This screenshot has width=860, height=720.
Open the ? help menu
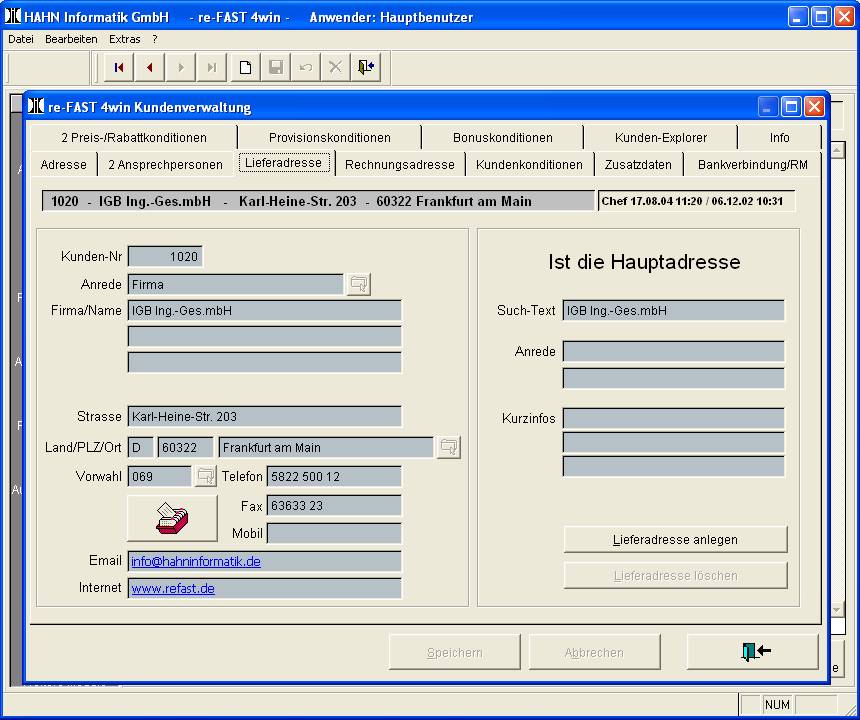pos(155,39)
